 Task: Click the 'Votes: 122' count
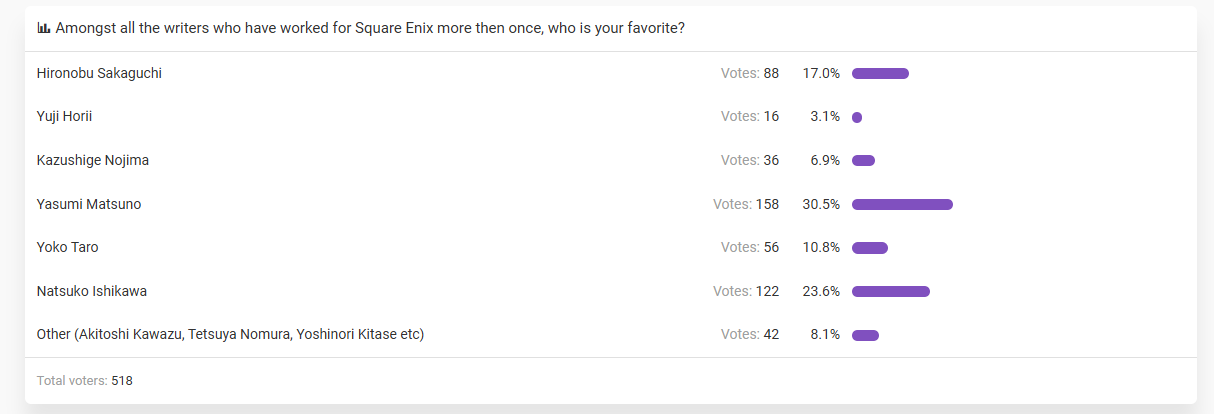pyautogui.click(x=746, y=291)
